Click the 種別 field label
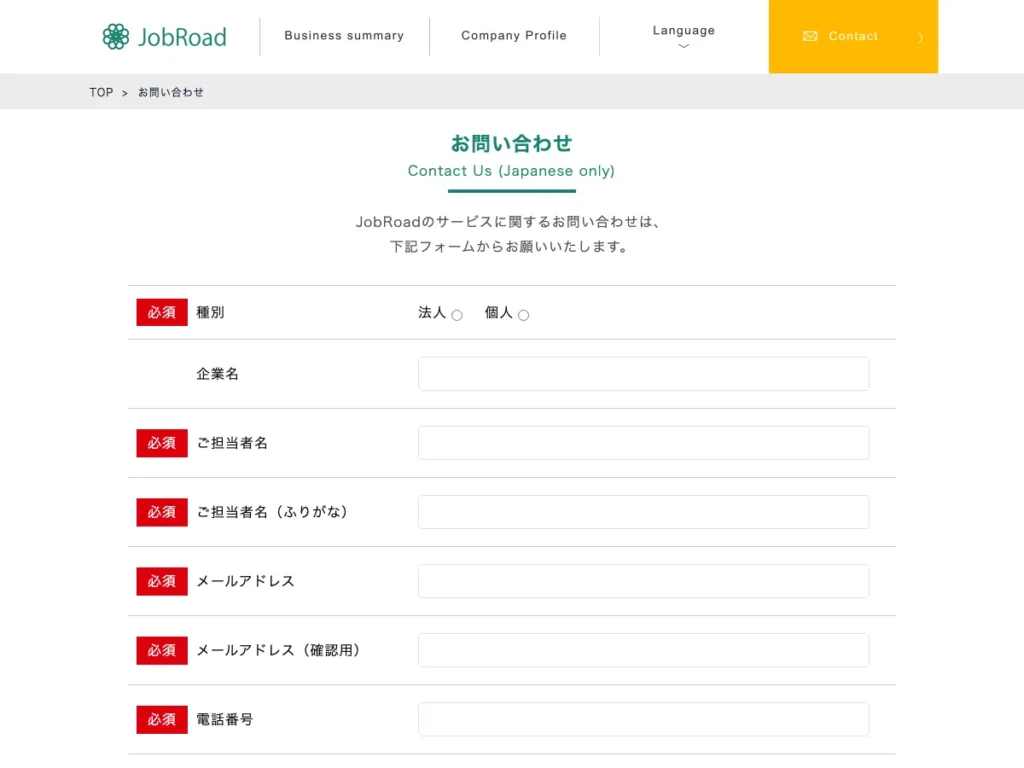The height and width of the screenshot is (768, 1024). [210, 312]
